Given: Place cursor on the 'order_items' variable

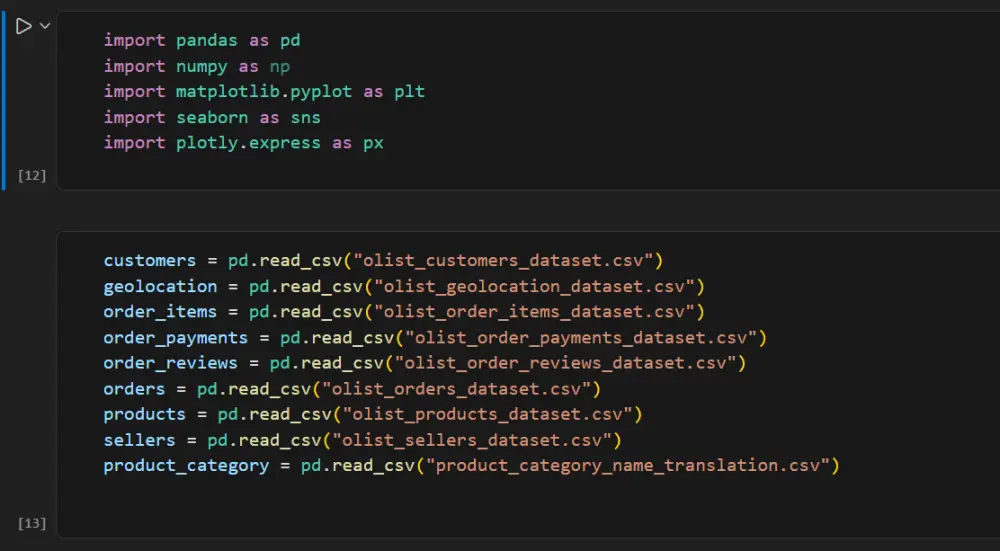Looking at the screenshot, I should coord(160,312).
